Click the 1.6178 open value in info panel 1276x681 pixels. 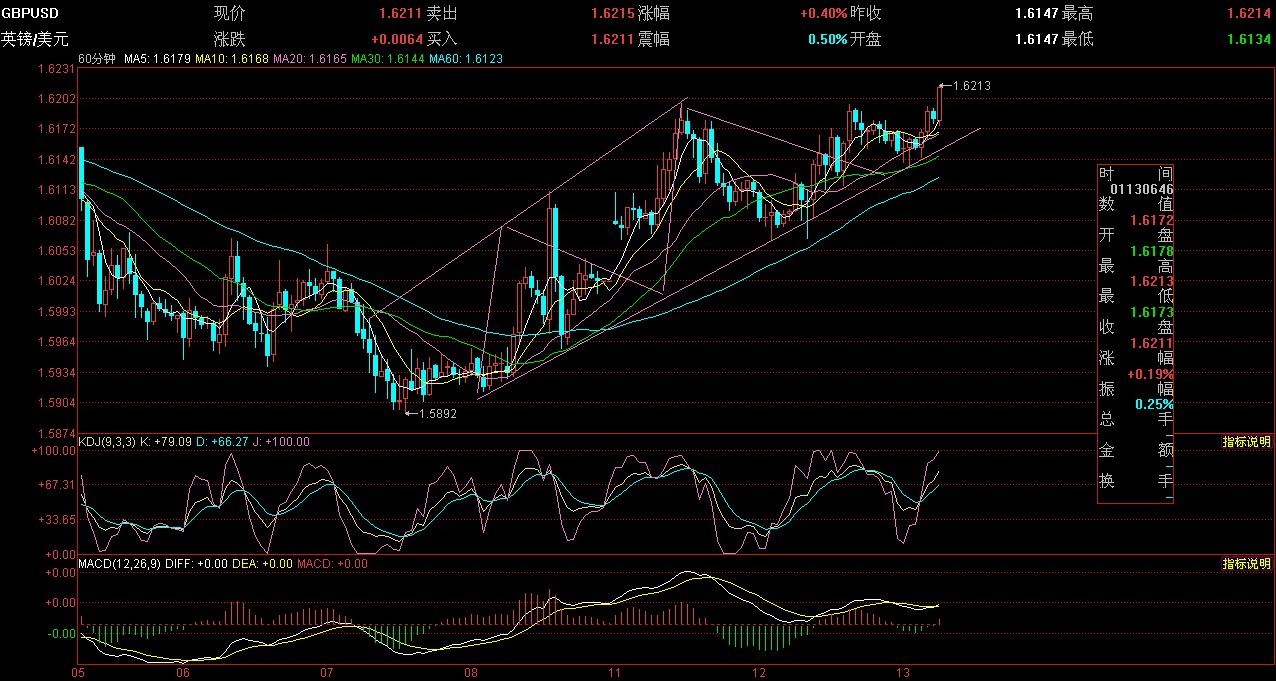click(x=1152, y=251)
